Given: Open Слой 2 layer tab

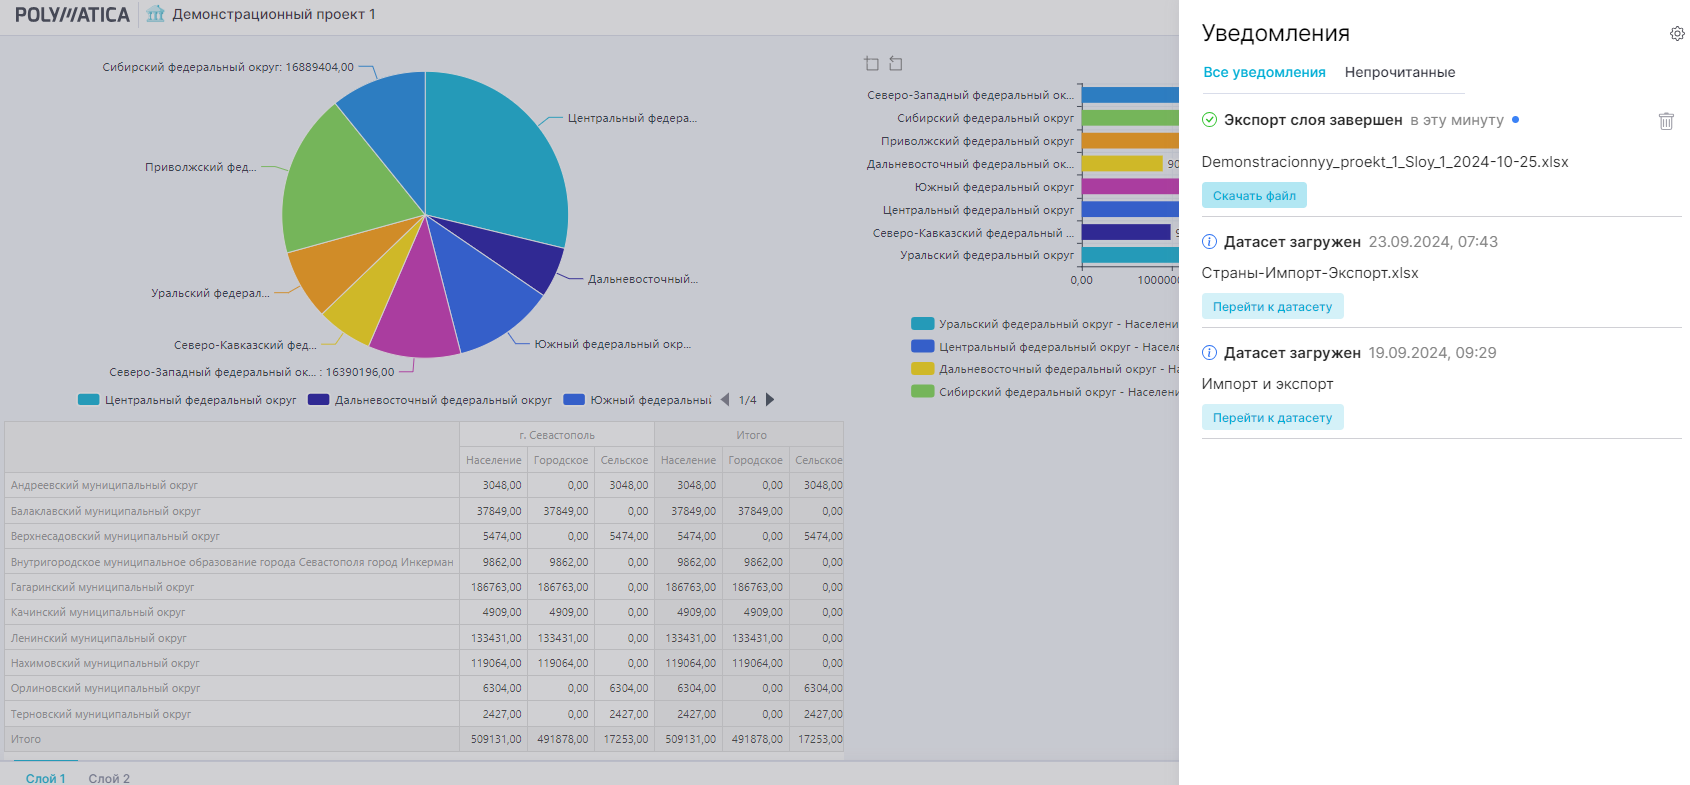Looking at the screenshot, I should [109, 778].
